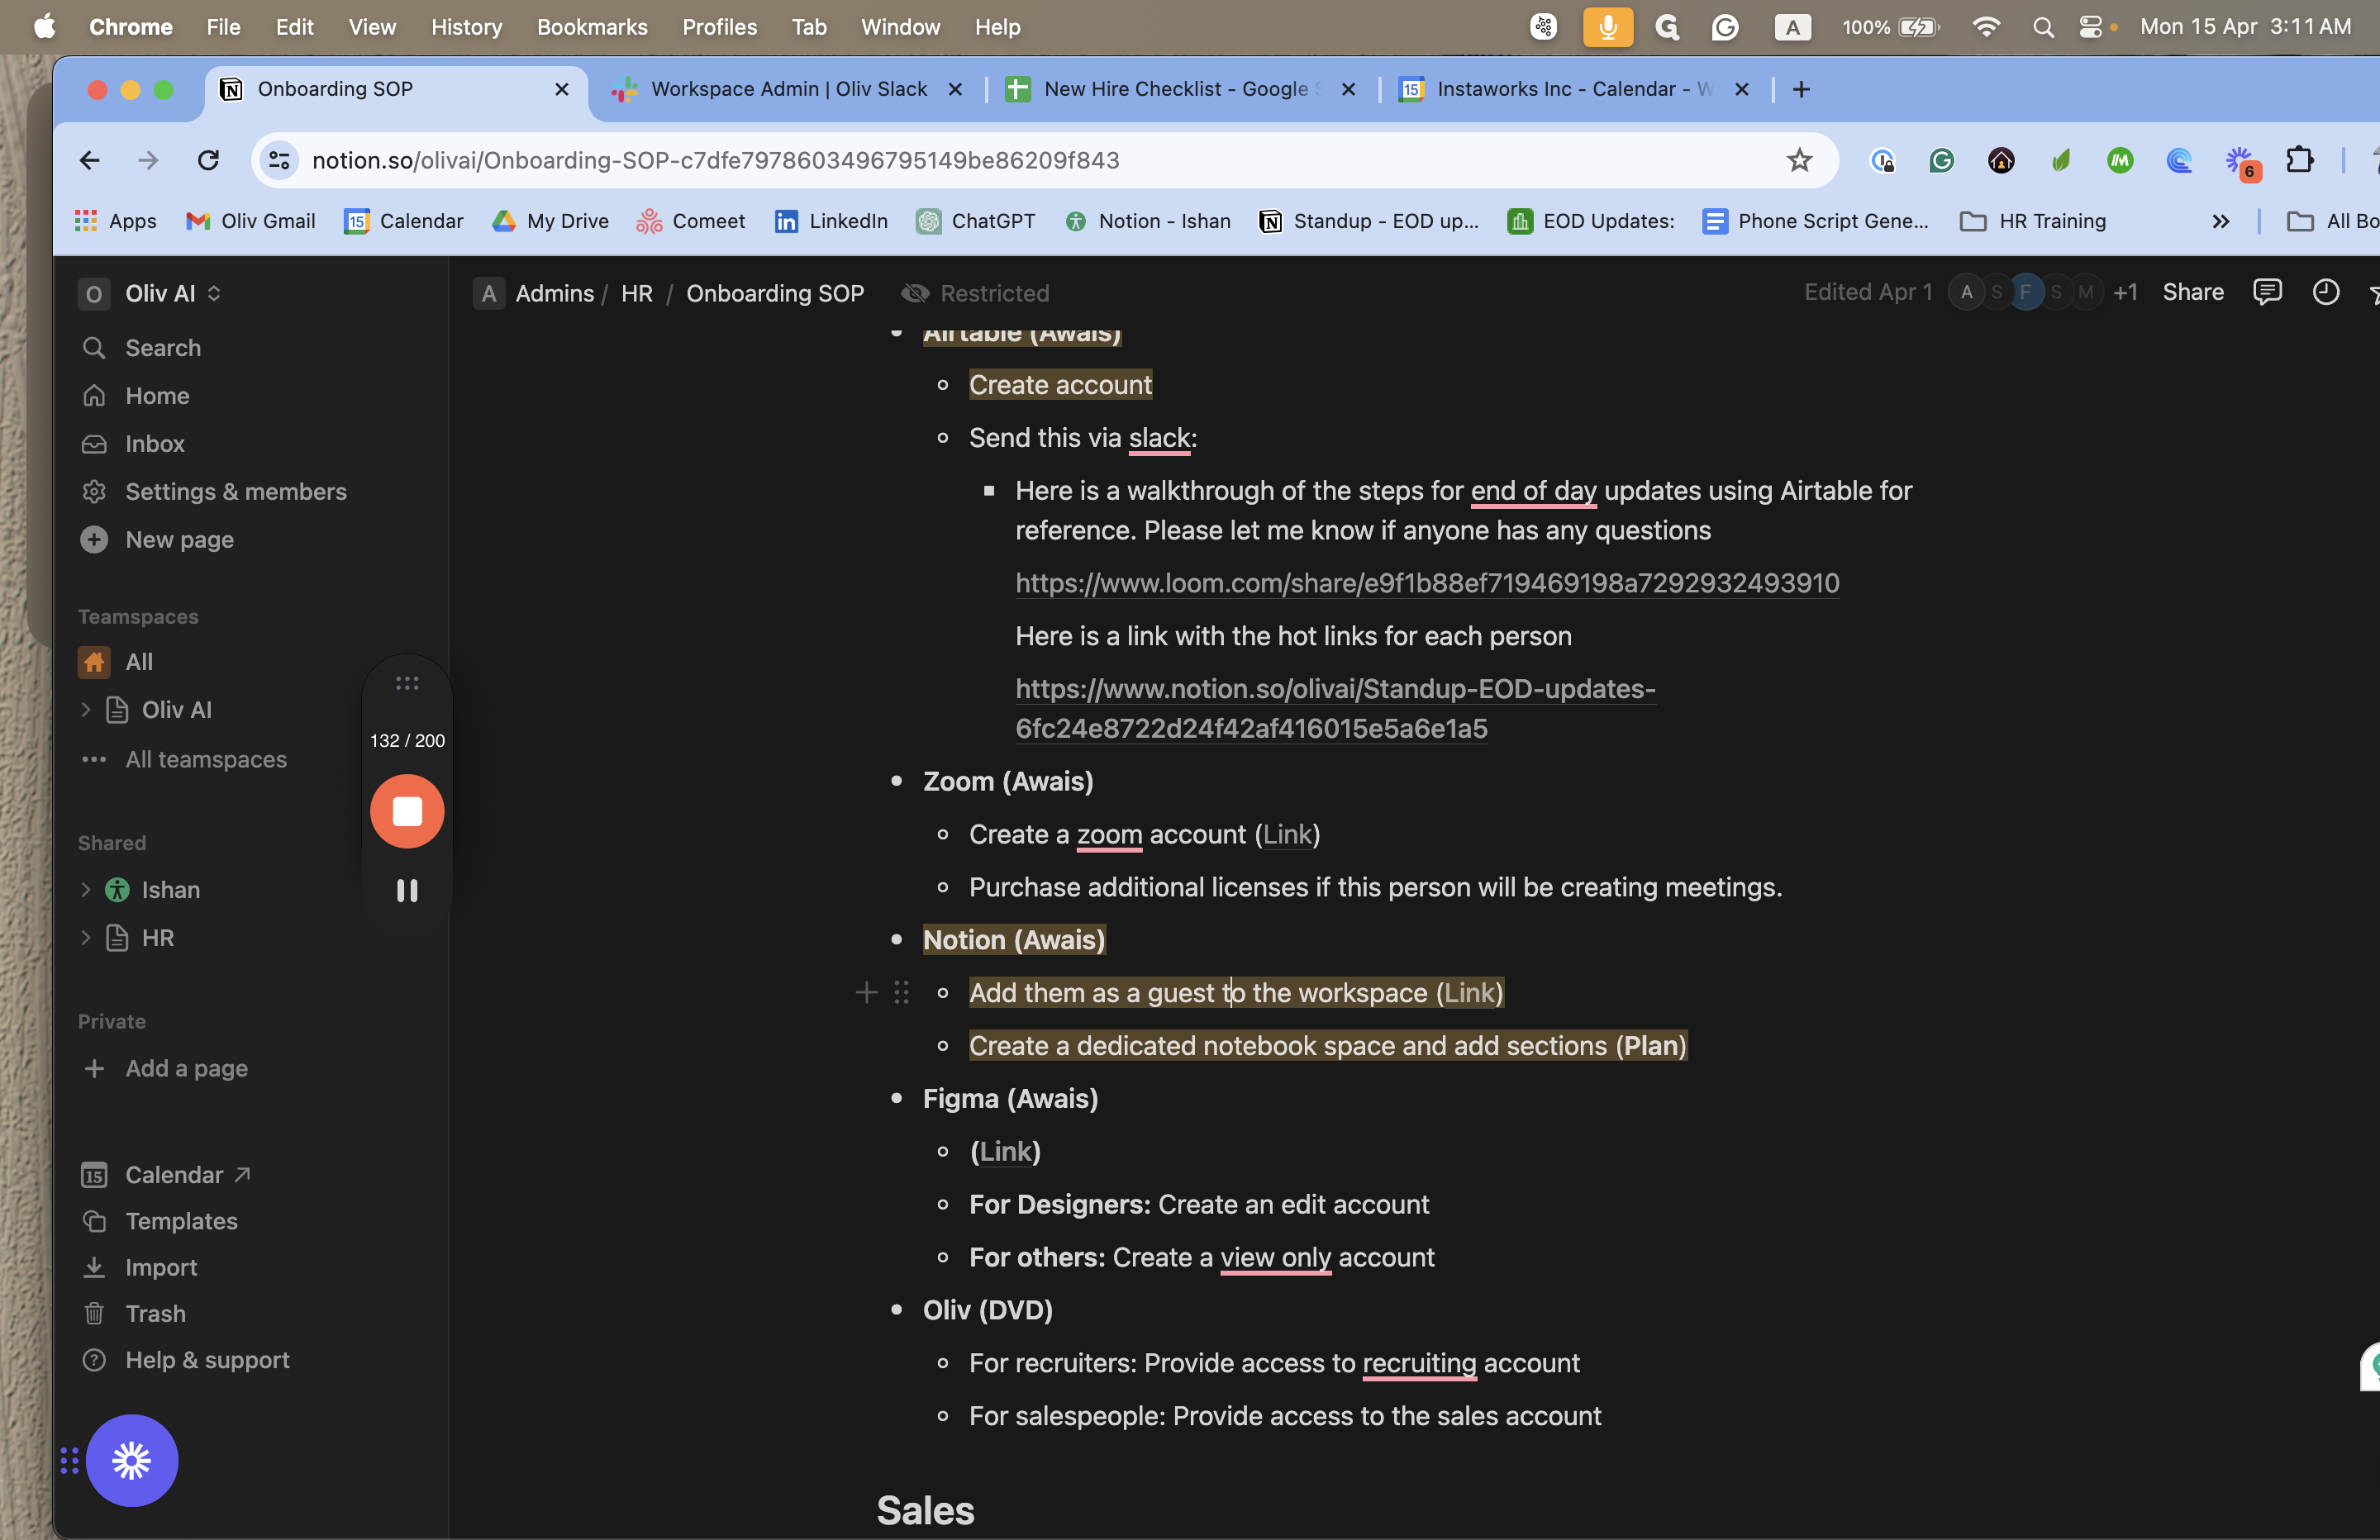The height and width of the screenshot is (1540, 2380).
Task: Bookmark page with star icon
Action: pyautogui.click(x=1799, y=160)
